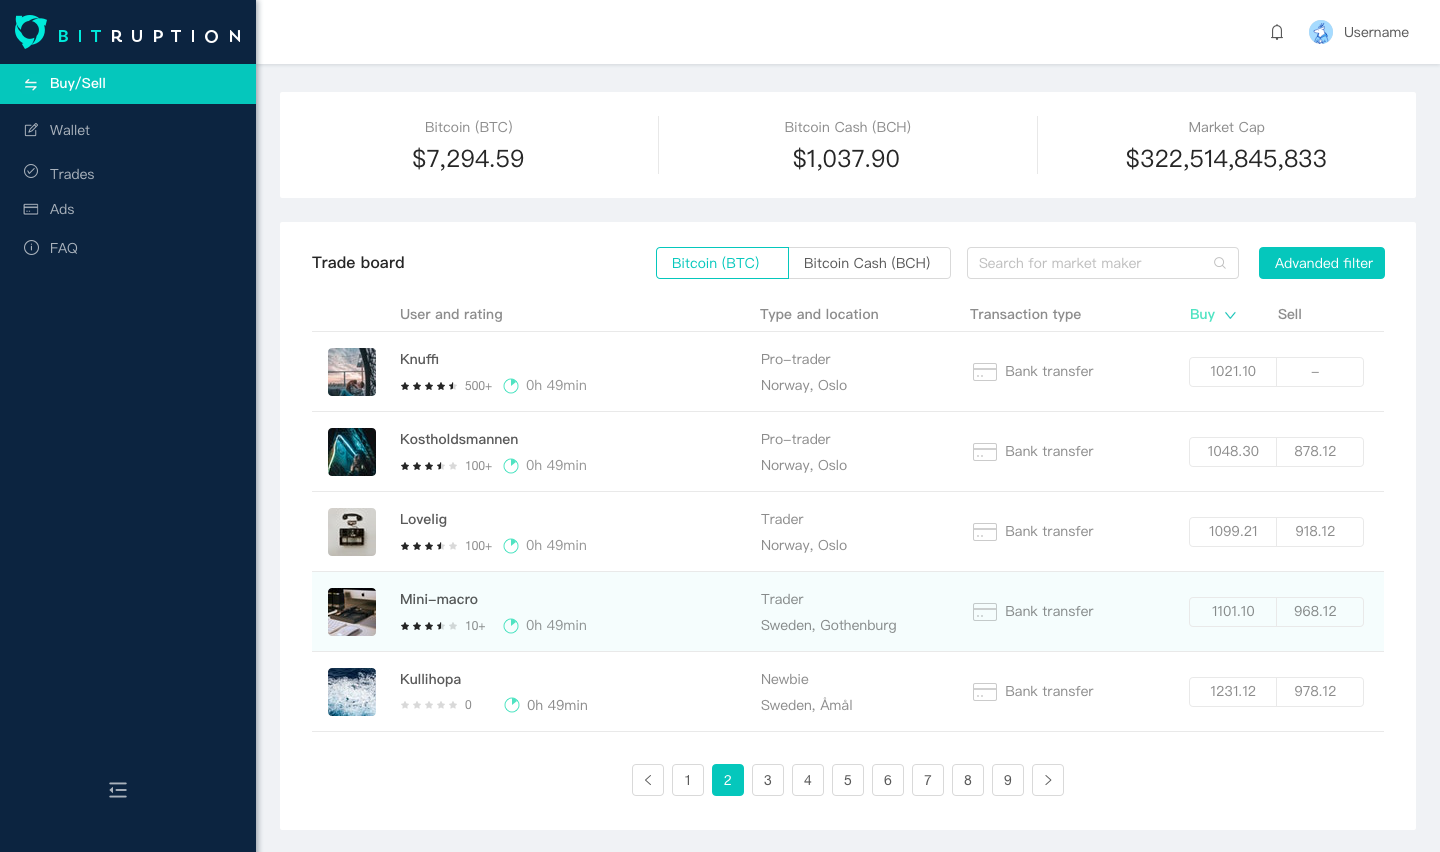This screenshot has width=1440, height=852.
Task: Click the Bitruption logo
Action: coord(128,33)
